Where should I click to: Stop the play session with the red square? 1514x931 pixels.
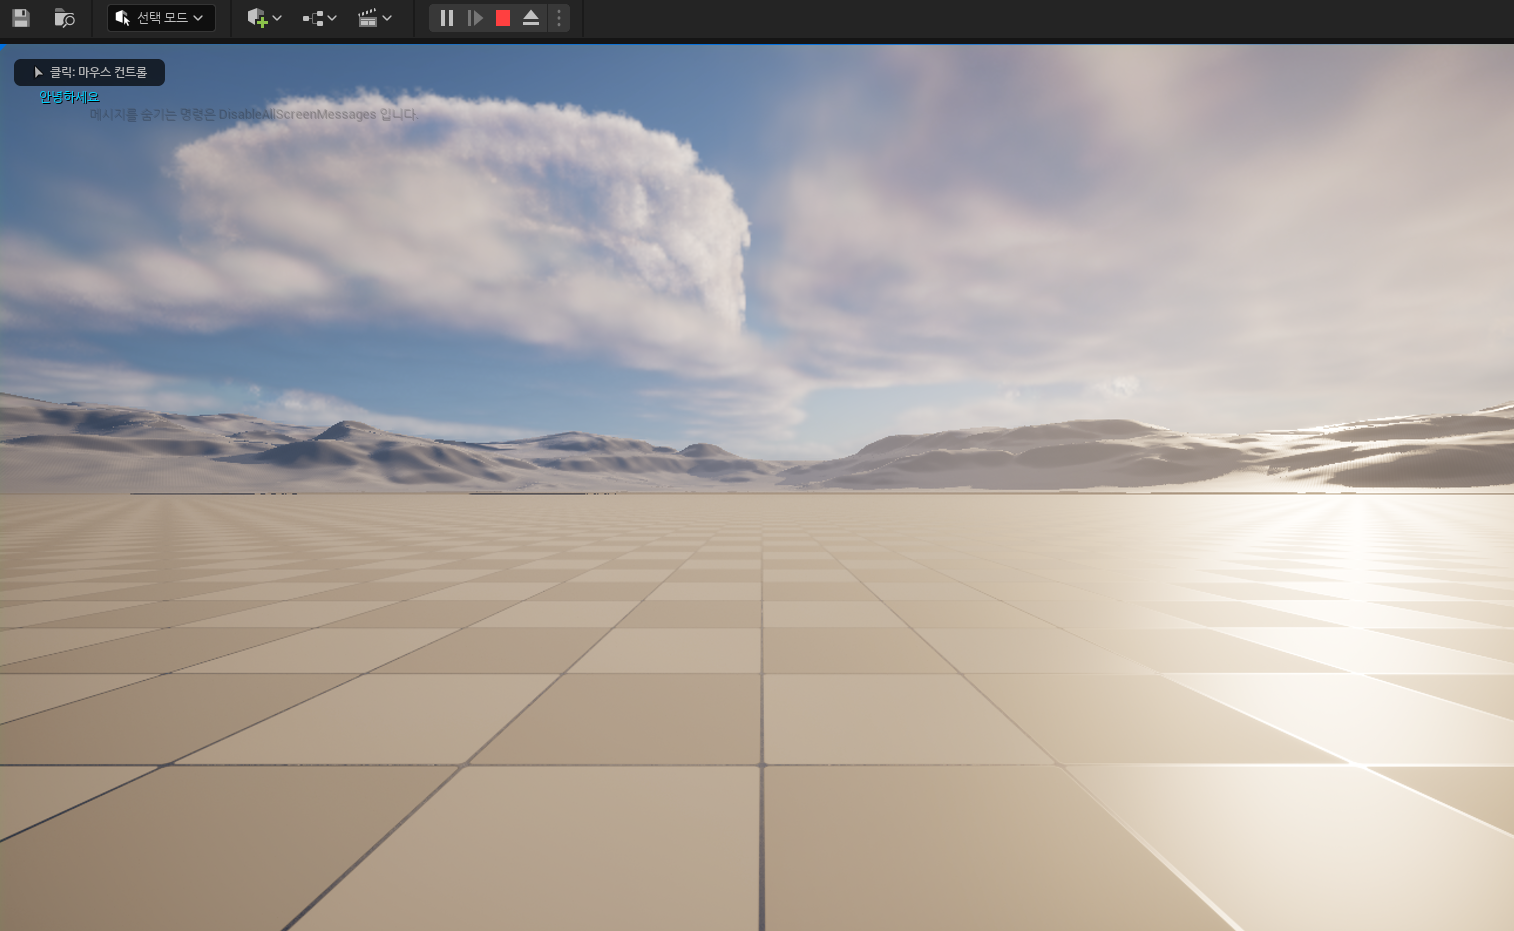pyautogui.click(x=503, y=18)
